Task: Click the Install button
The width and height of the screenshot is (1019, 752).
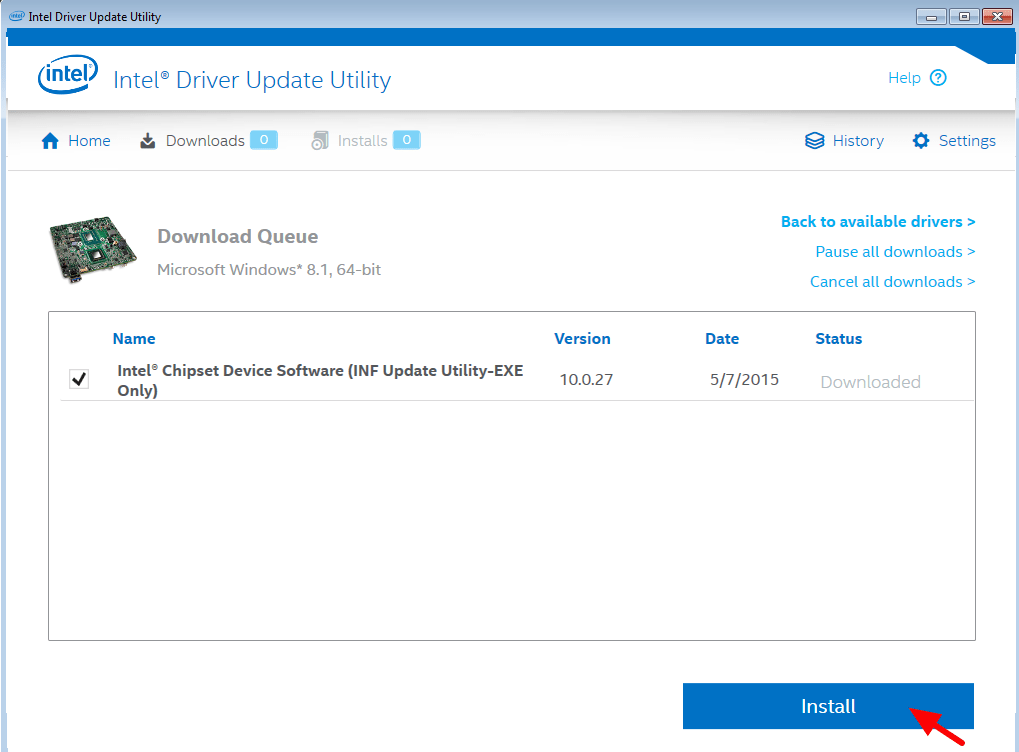Action: coord(828,706)
